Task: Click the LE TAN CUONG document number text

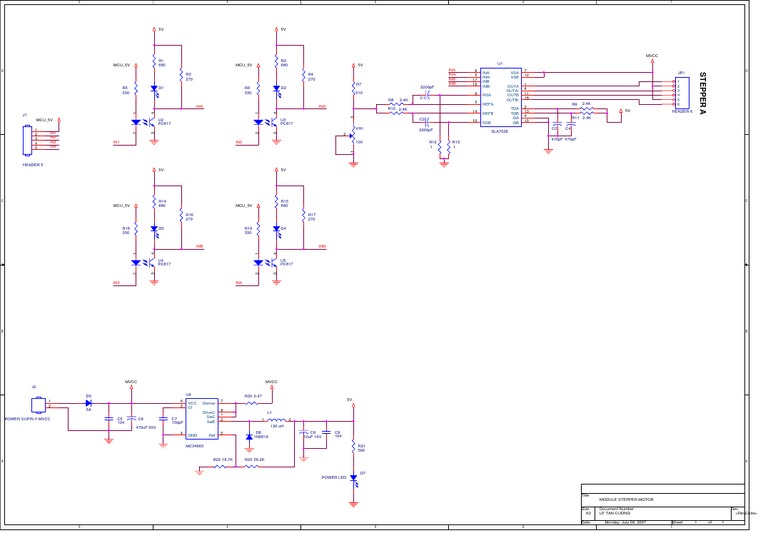Action: tap(615, 513)
